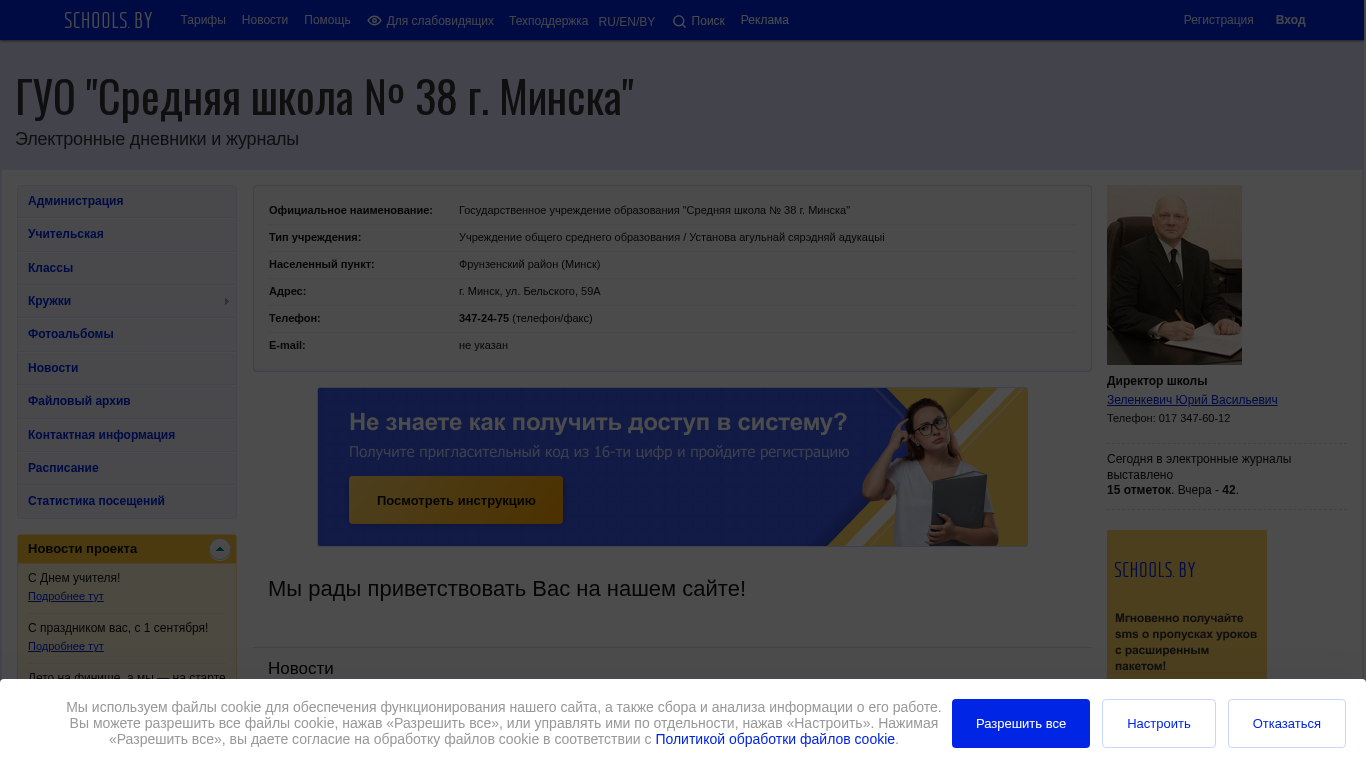Click the Отказаться cookie button
This screenshot has width=1366, height=768.
1287,723
